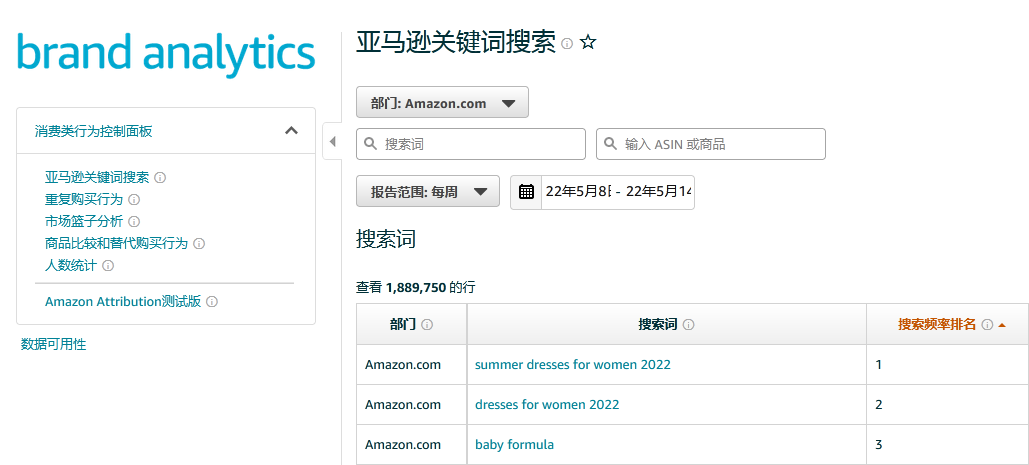Sort by the 搜索频率排名 column header
This screenshot has width=1029, height=465.
coord(937,325)
